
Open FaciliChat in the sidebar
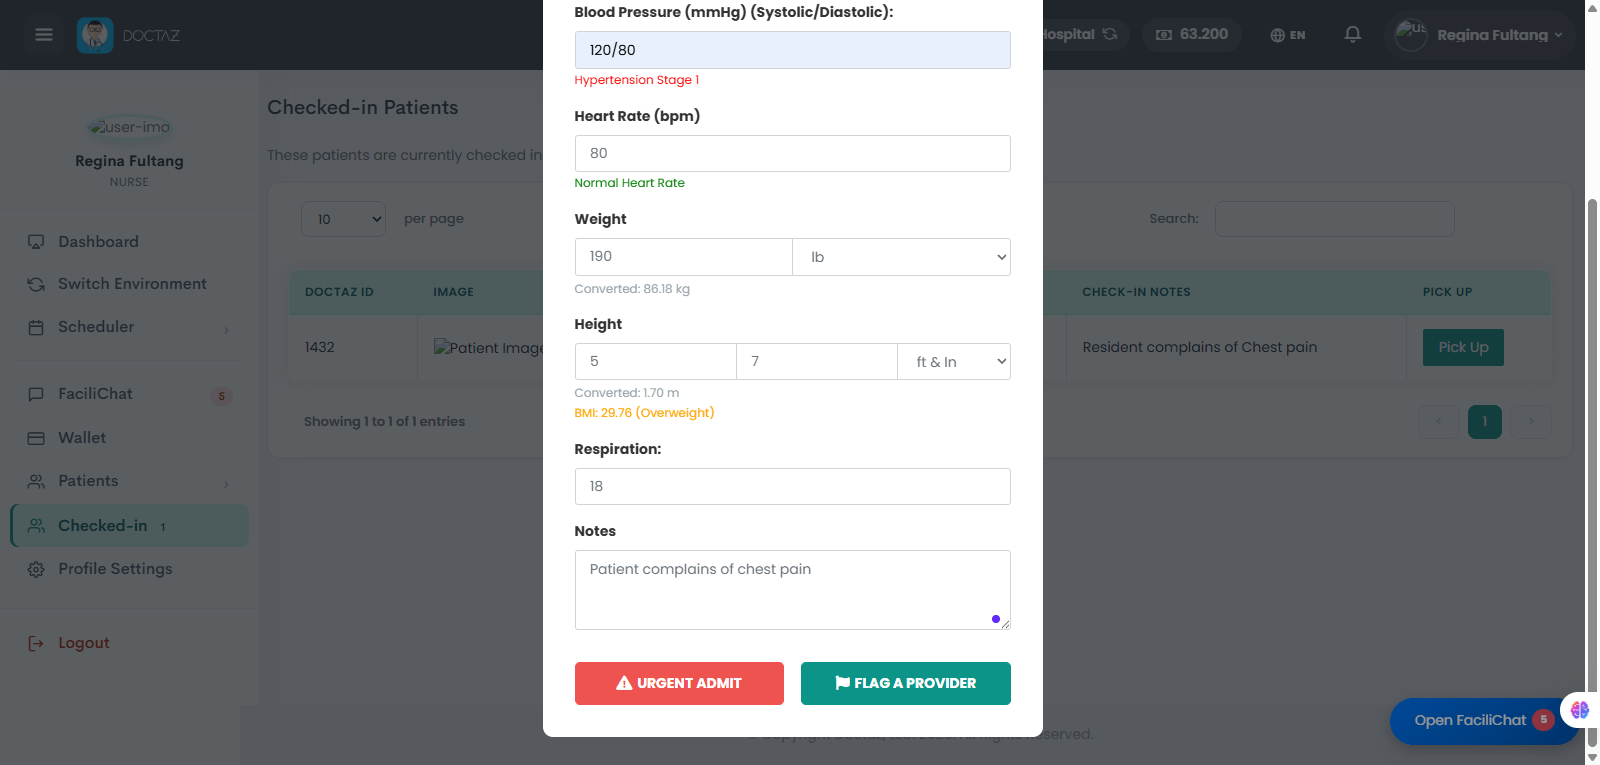pos(95,394)
